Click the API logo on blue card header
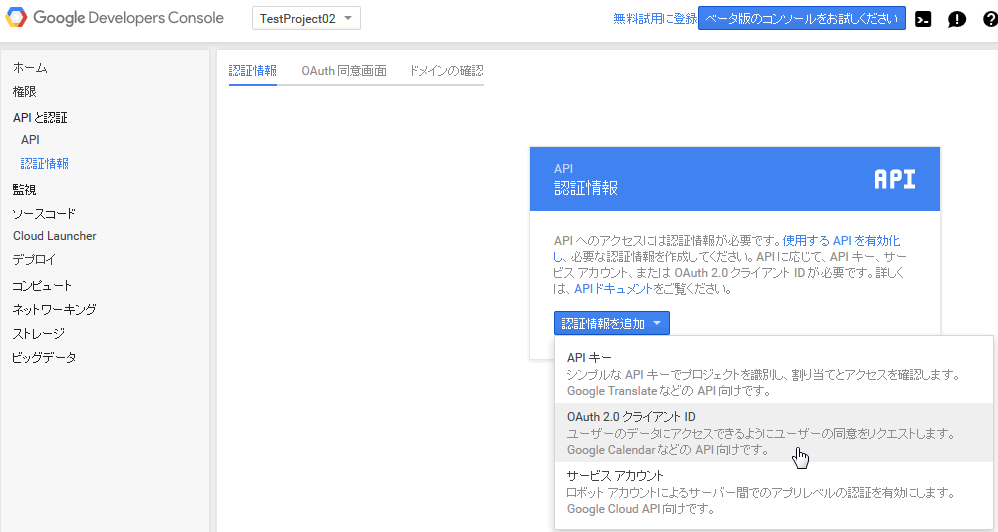 [895, 179]
